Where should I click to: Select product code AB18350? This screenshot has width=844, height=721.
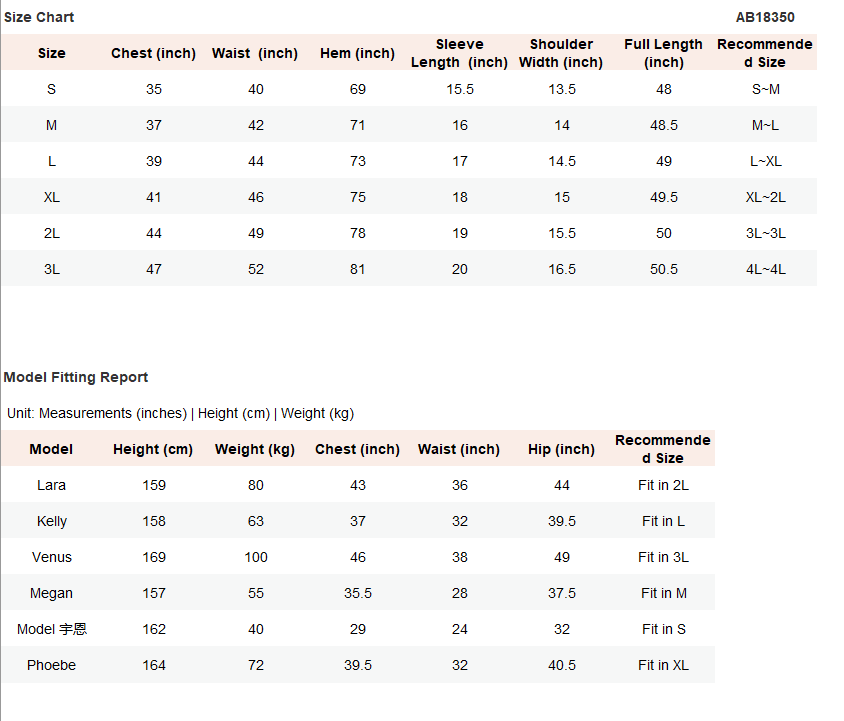click(x=765, y=17)
